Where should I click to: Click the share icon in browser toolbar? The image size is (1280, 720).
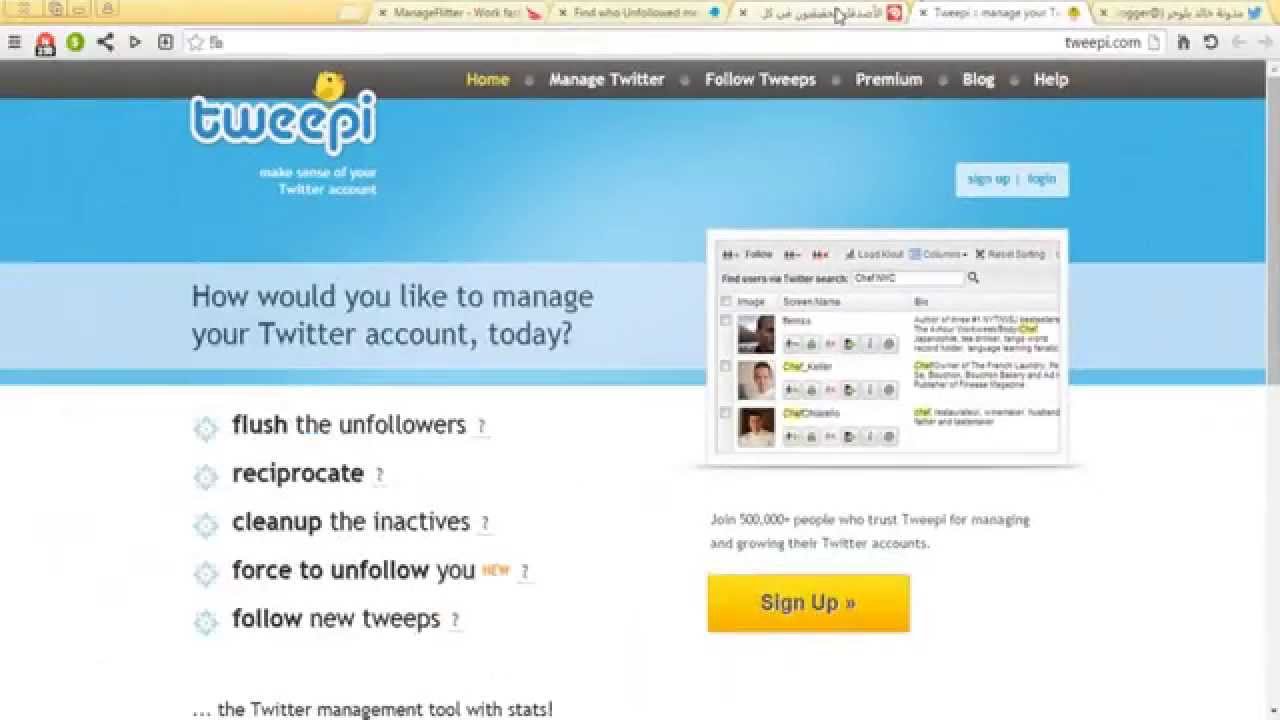click(105, 42)
